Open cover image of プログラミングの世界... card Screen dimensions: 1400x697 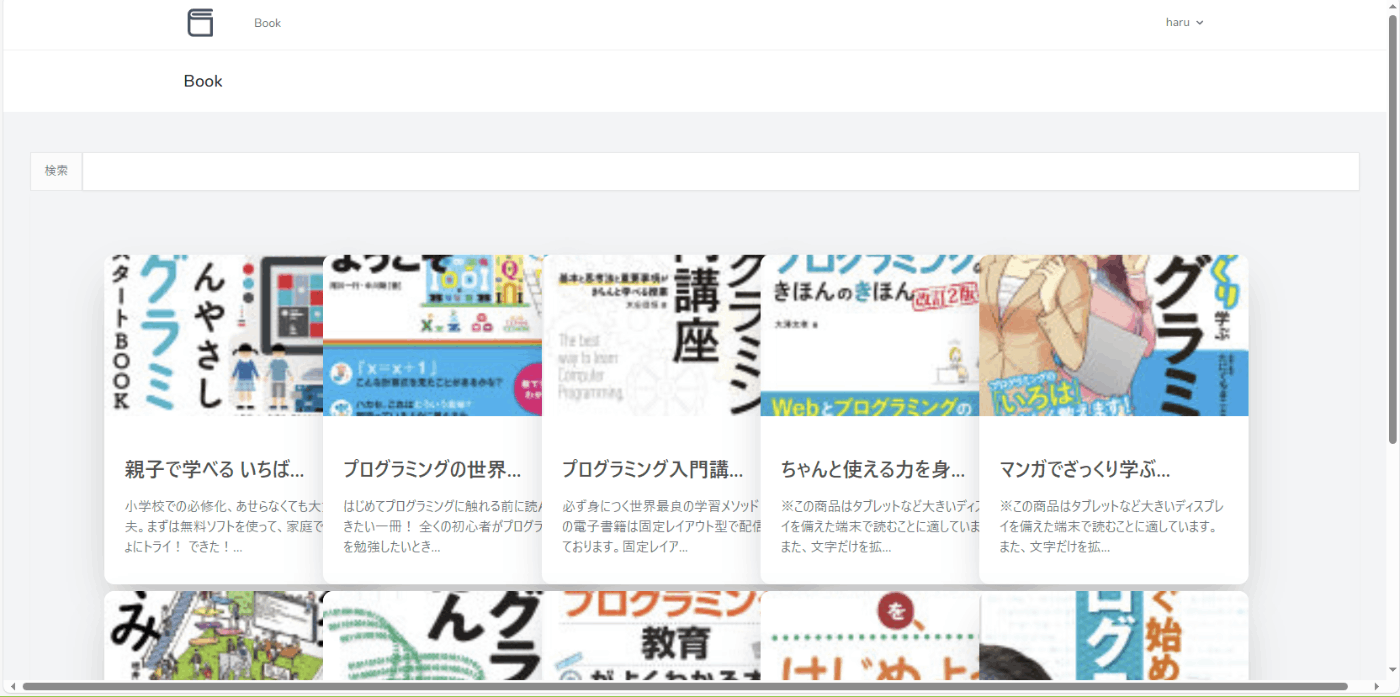click(433, 335)
